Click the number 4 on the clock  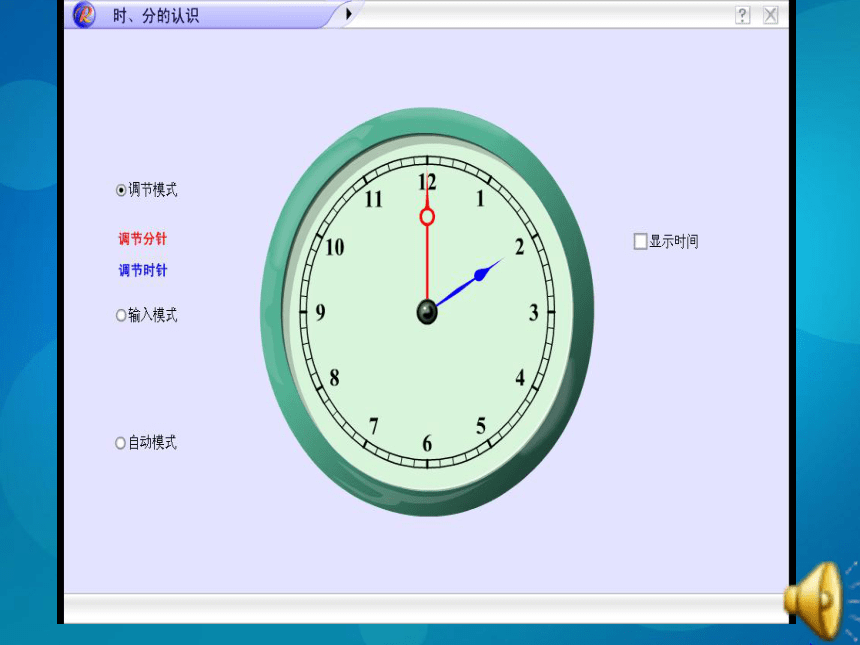pyautogui.click(x=520, y=377)
